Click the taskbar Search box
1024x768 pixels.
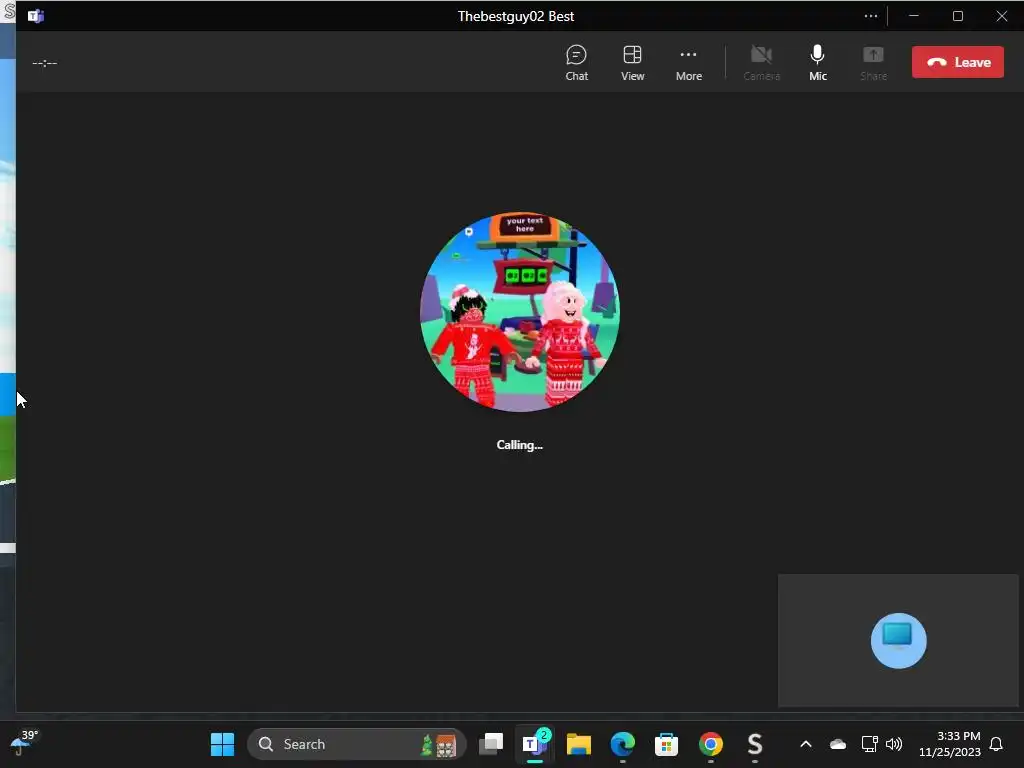[x=357, y=744]
